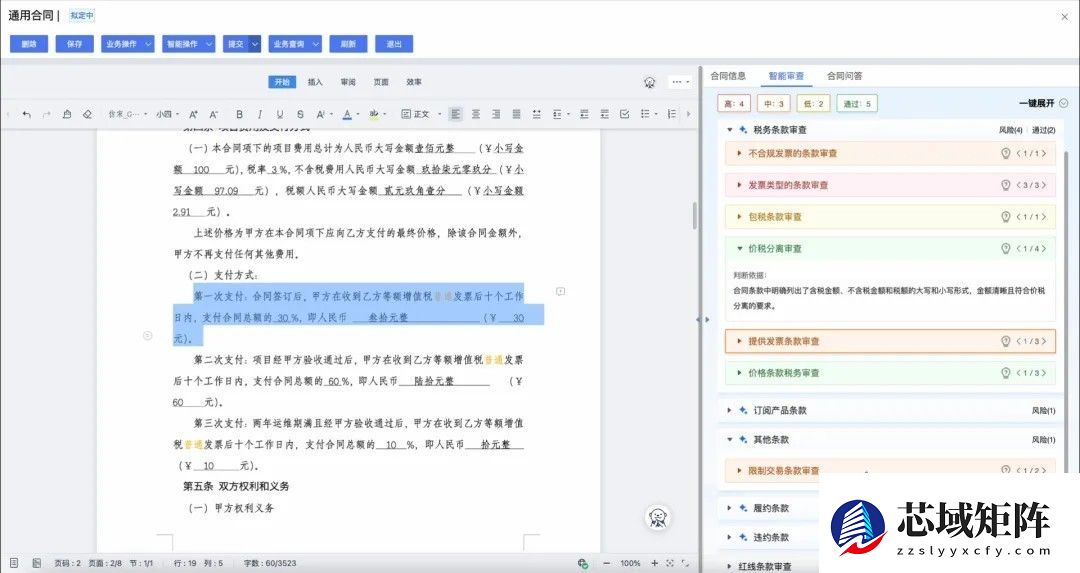Increase font size with A+ icon
Image resolution: width=1080 pixels, height=573 pixels.
tap(194, 114)
